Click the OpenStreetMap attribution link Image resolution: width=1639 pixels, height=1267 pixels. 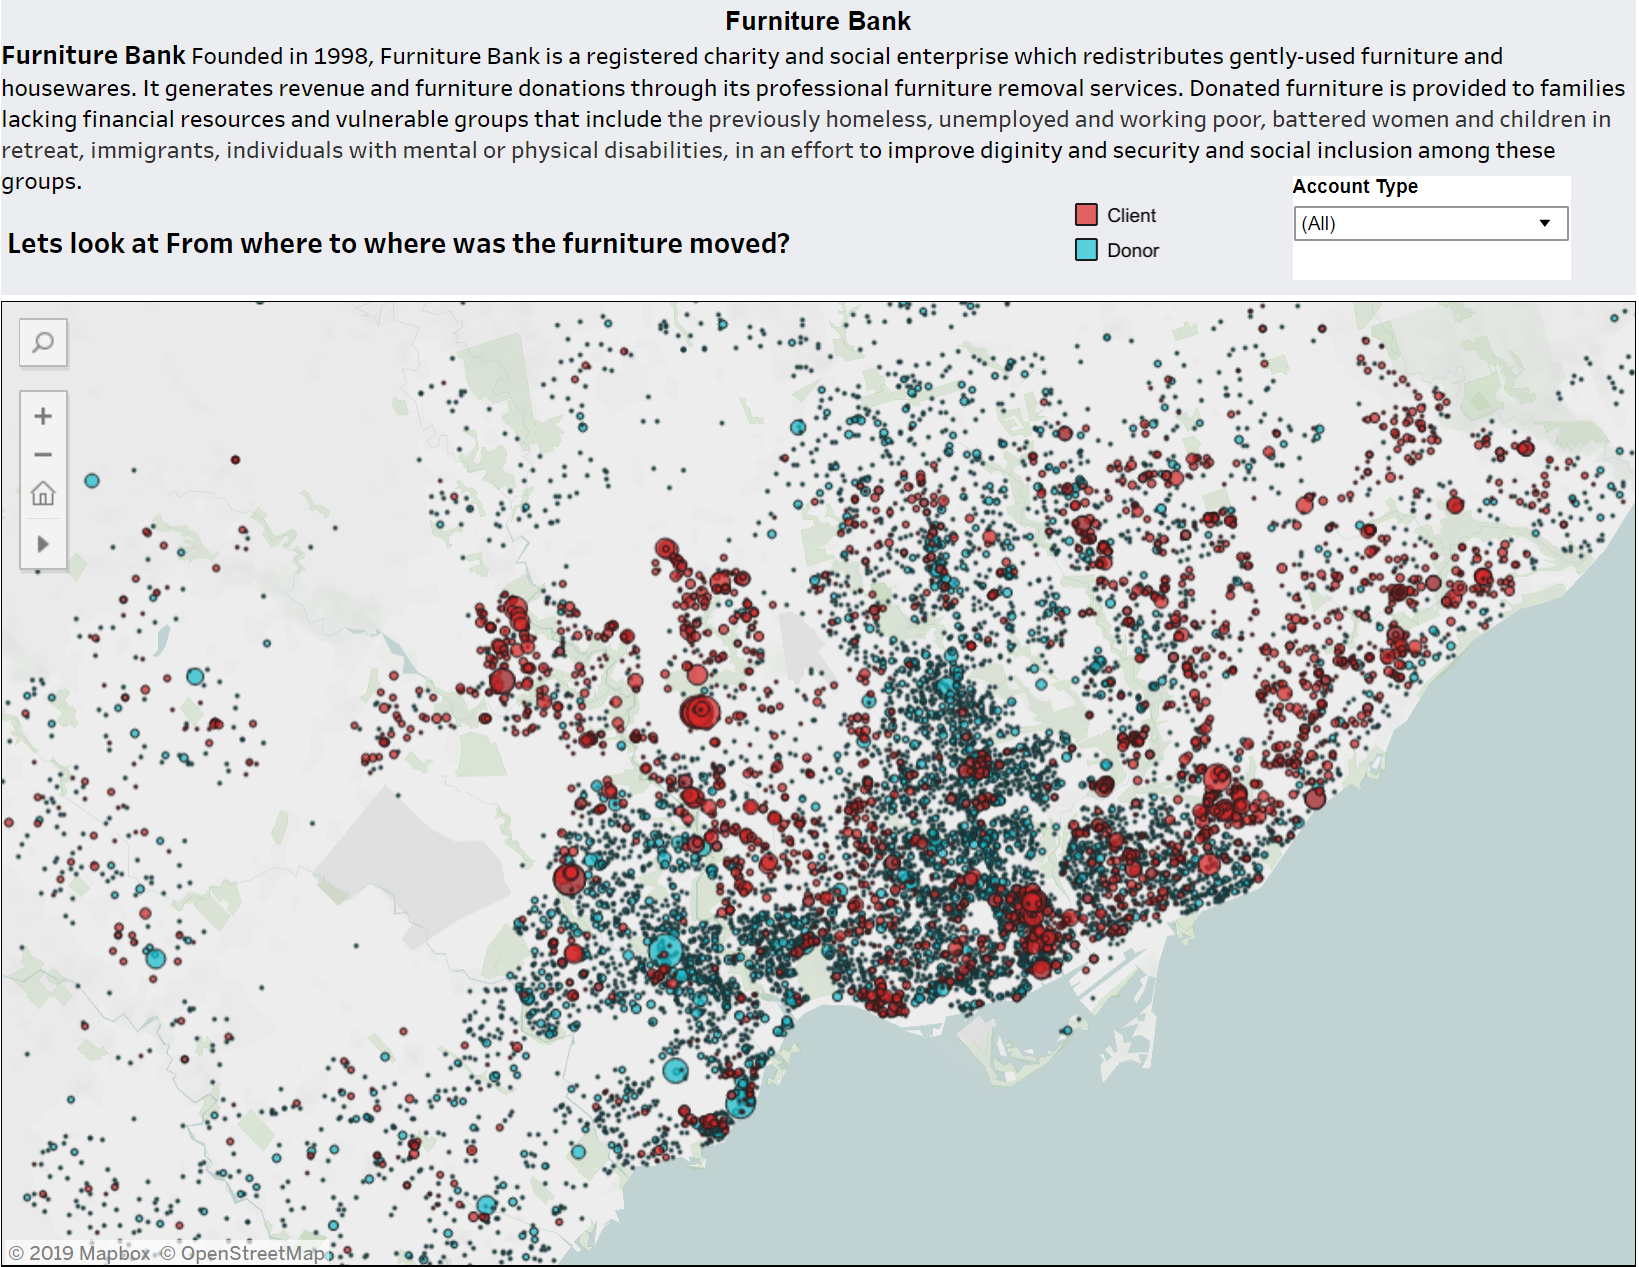pyautogui.click(x=245, y=1253)
